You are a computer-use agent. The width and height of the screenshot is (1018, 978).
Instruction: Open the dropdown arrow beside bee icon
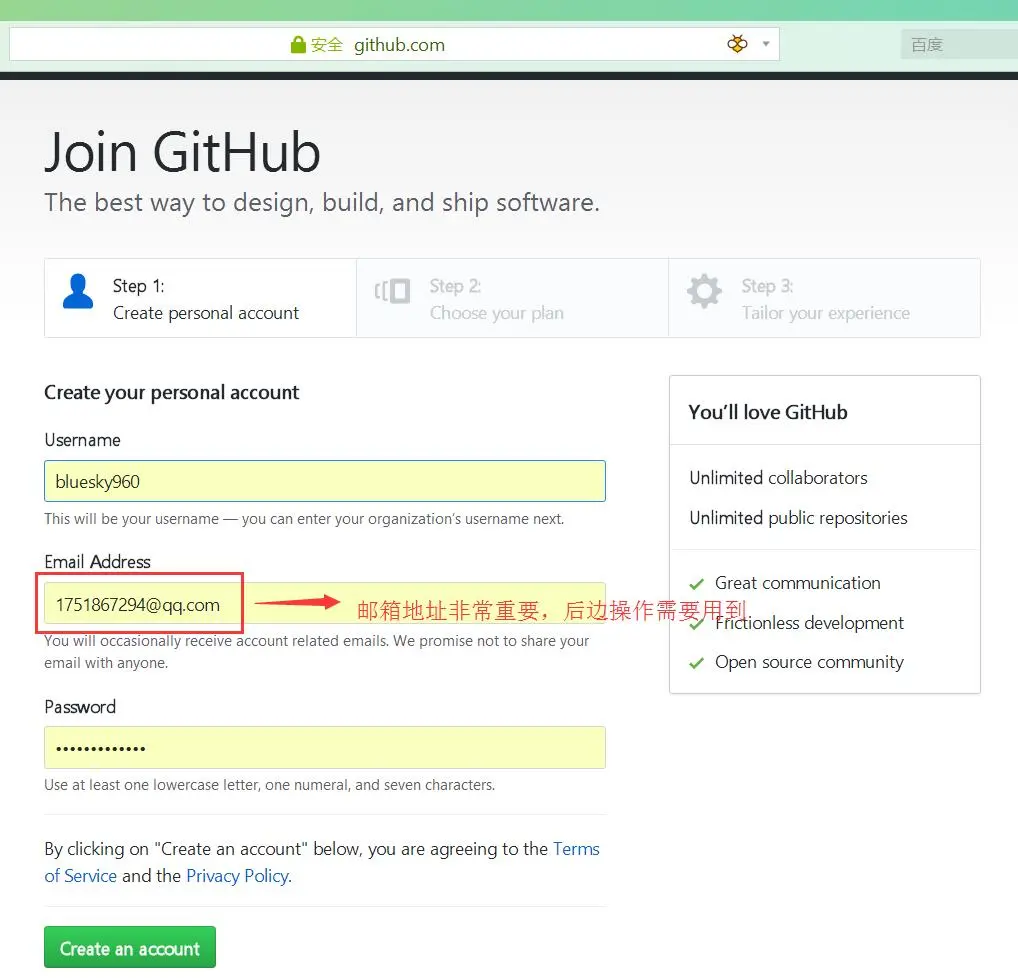(766, 44)
